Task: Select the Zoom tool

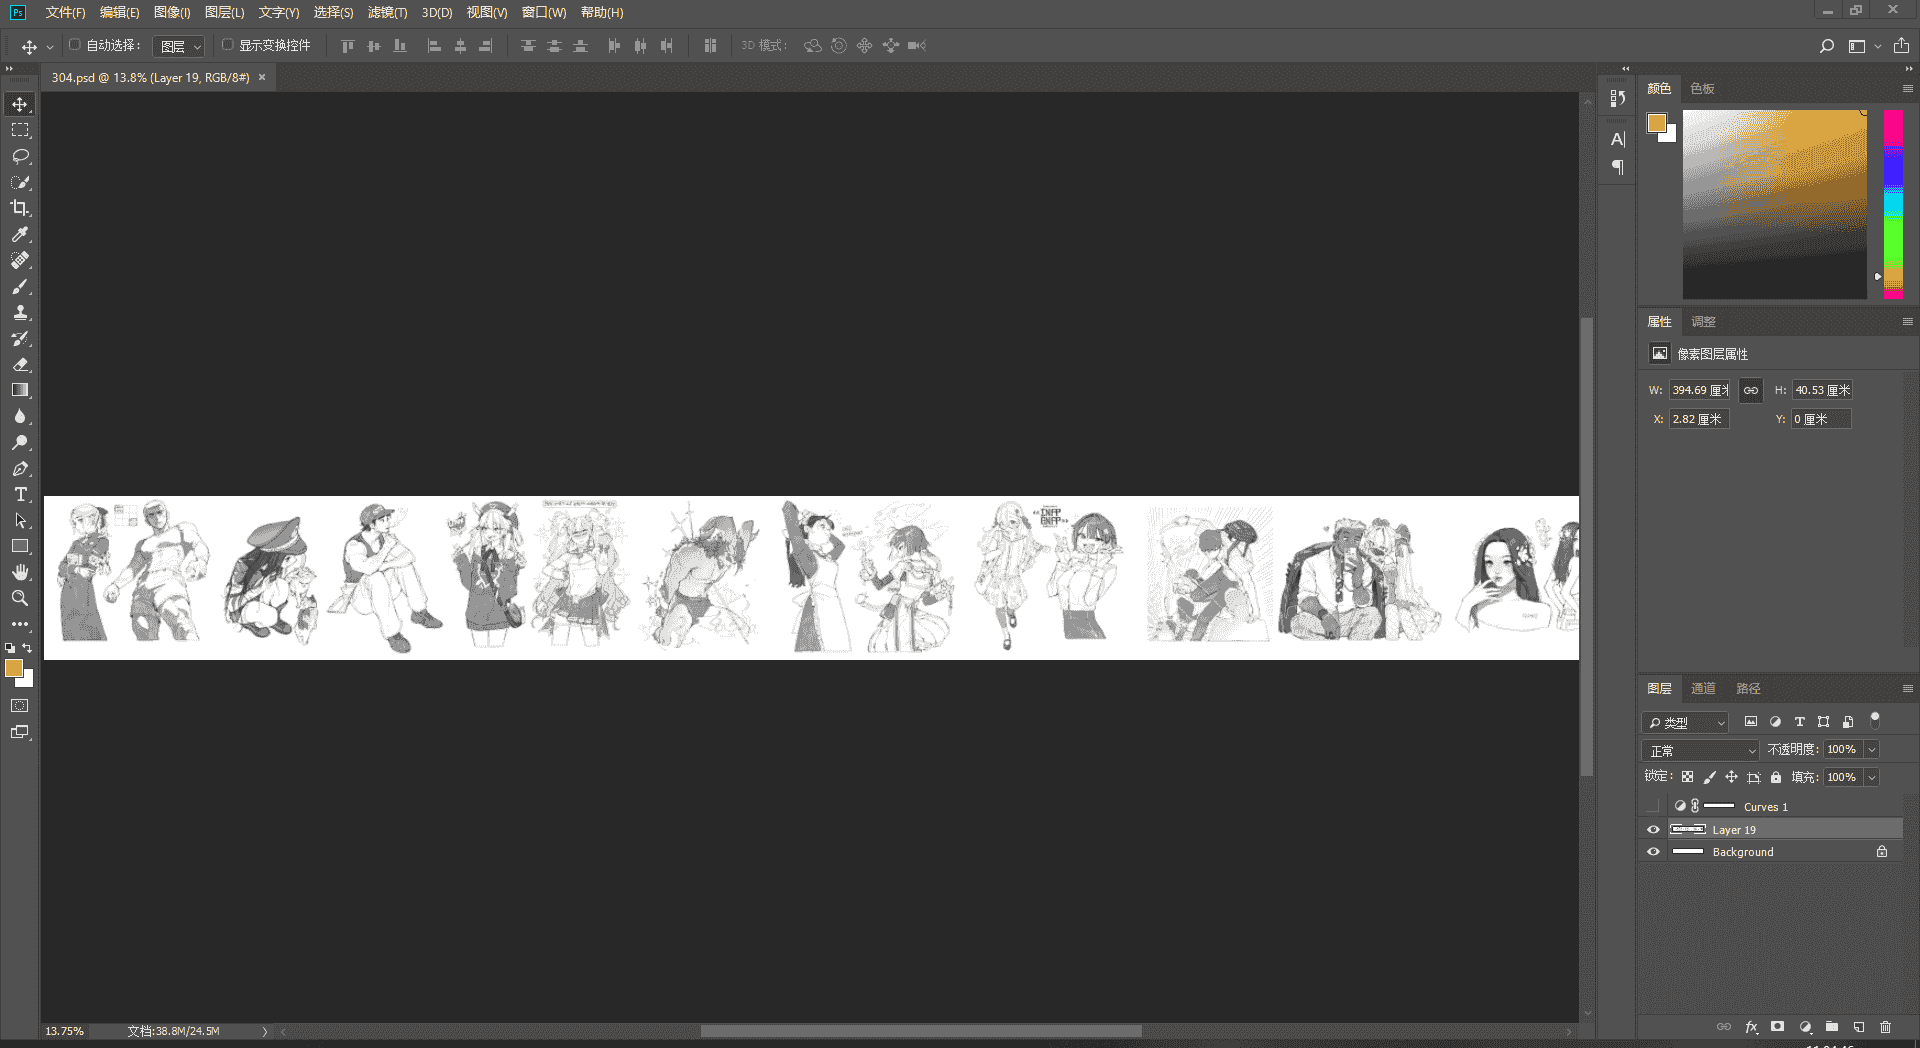Action: (x=20, y=598)
